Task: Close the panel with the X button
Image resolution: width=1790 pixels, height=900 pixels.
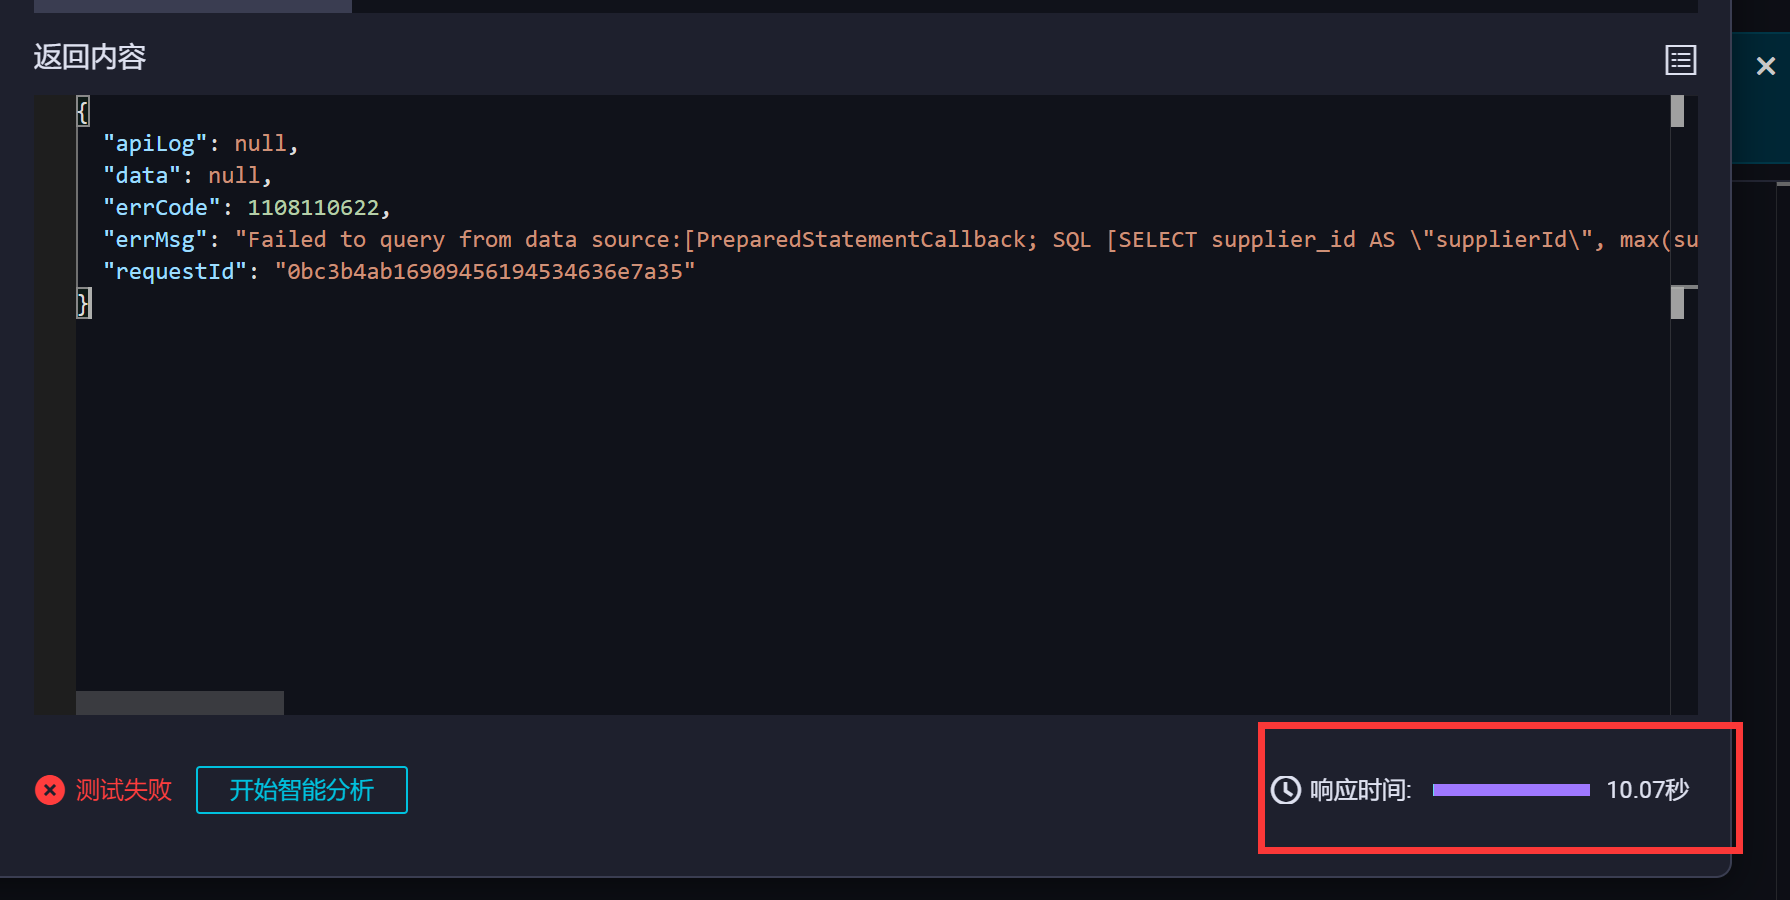Action: (1765, 66)
